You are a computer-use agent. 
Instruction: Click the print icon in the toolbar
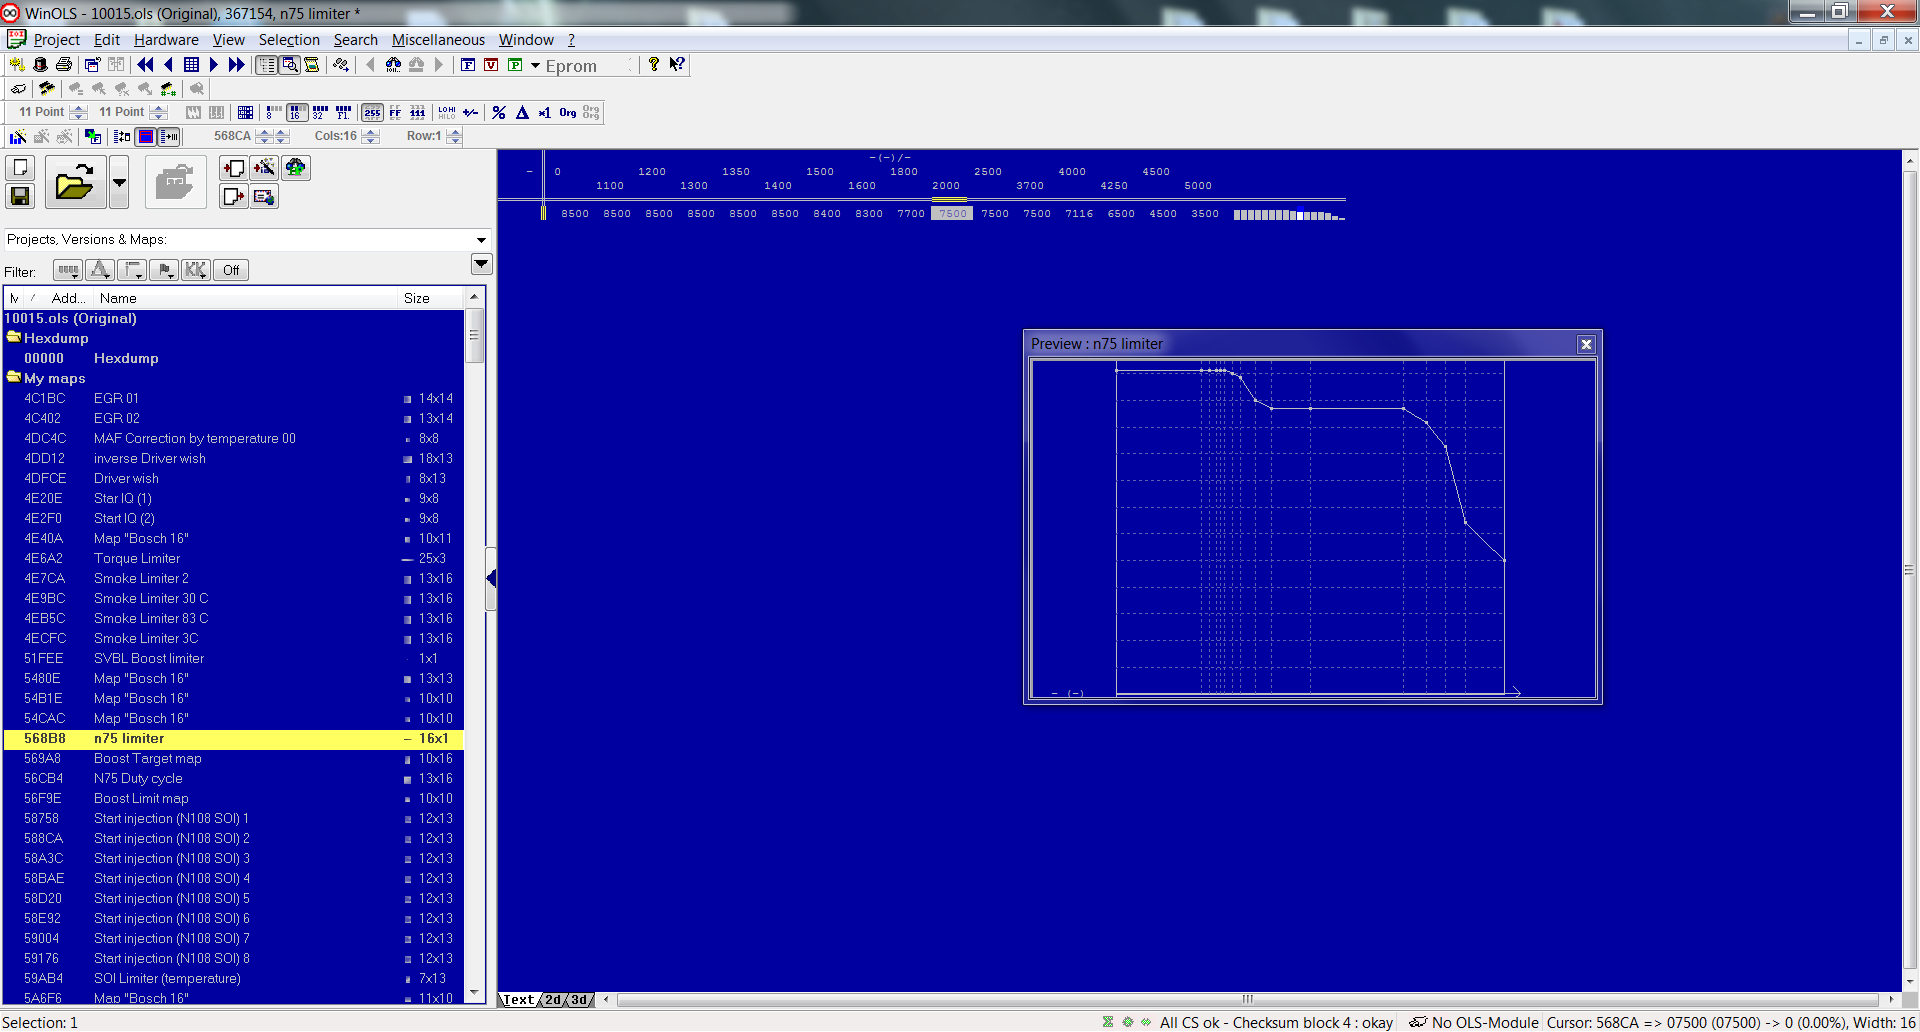point(64,65)
